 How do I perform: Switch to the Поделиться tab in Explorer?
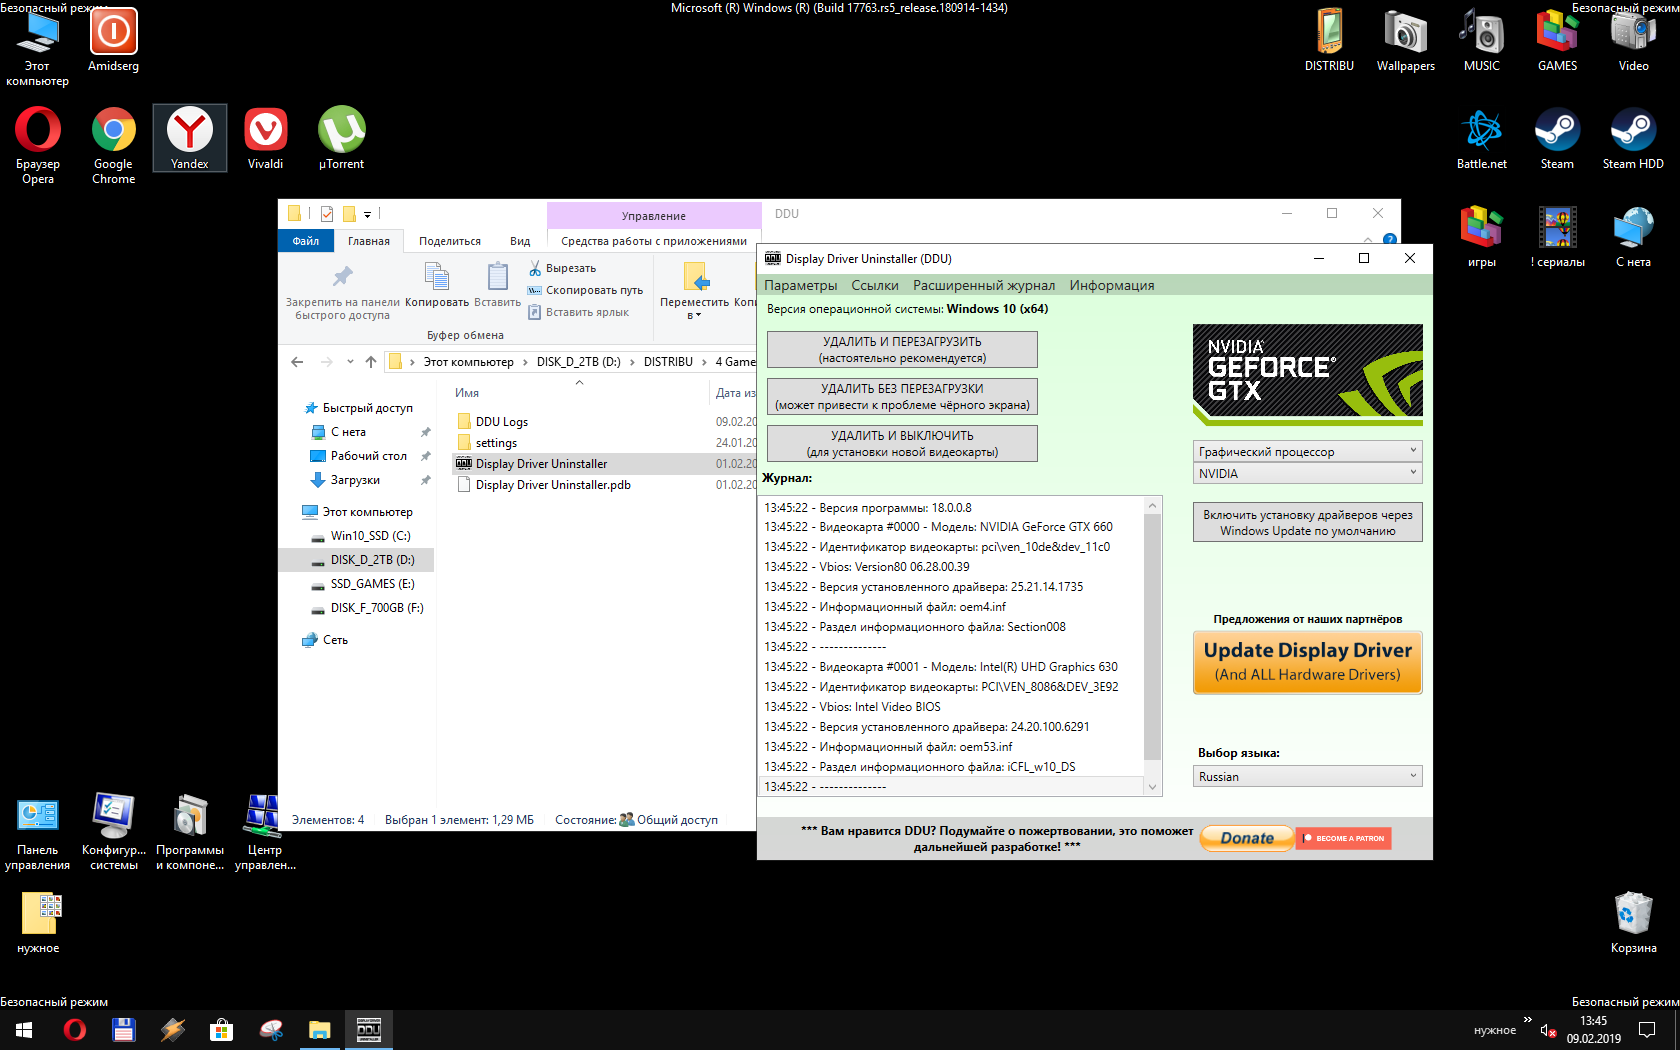[x=450, y=241]
